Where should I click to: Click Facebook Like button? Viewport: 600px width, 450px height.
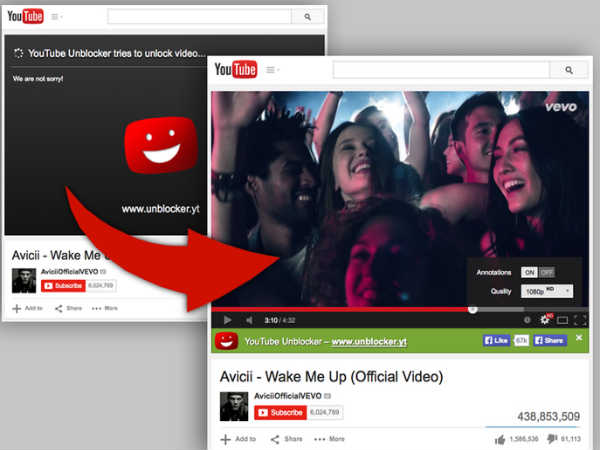496,340
